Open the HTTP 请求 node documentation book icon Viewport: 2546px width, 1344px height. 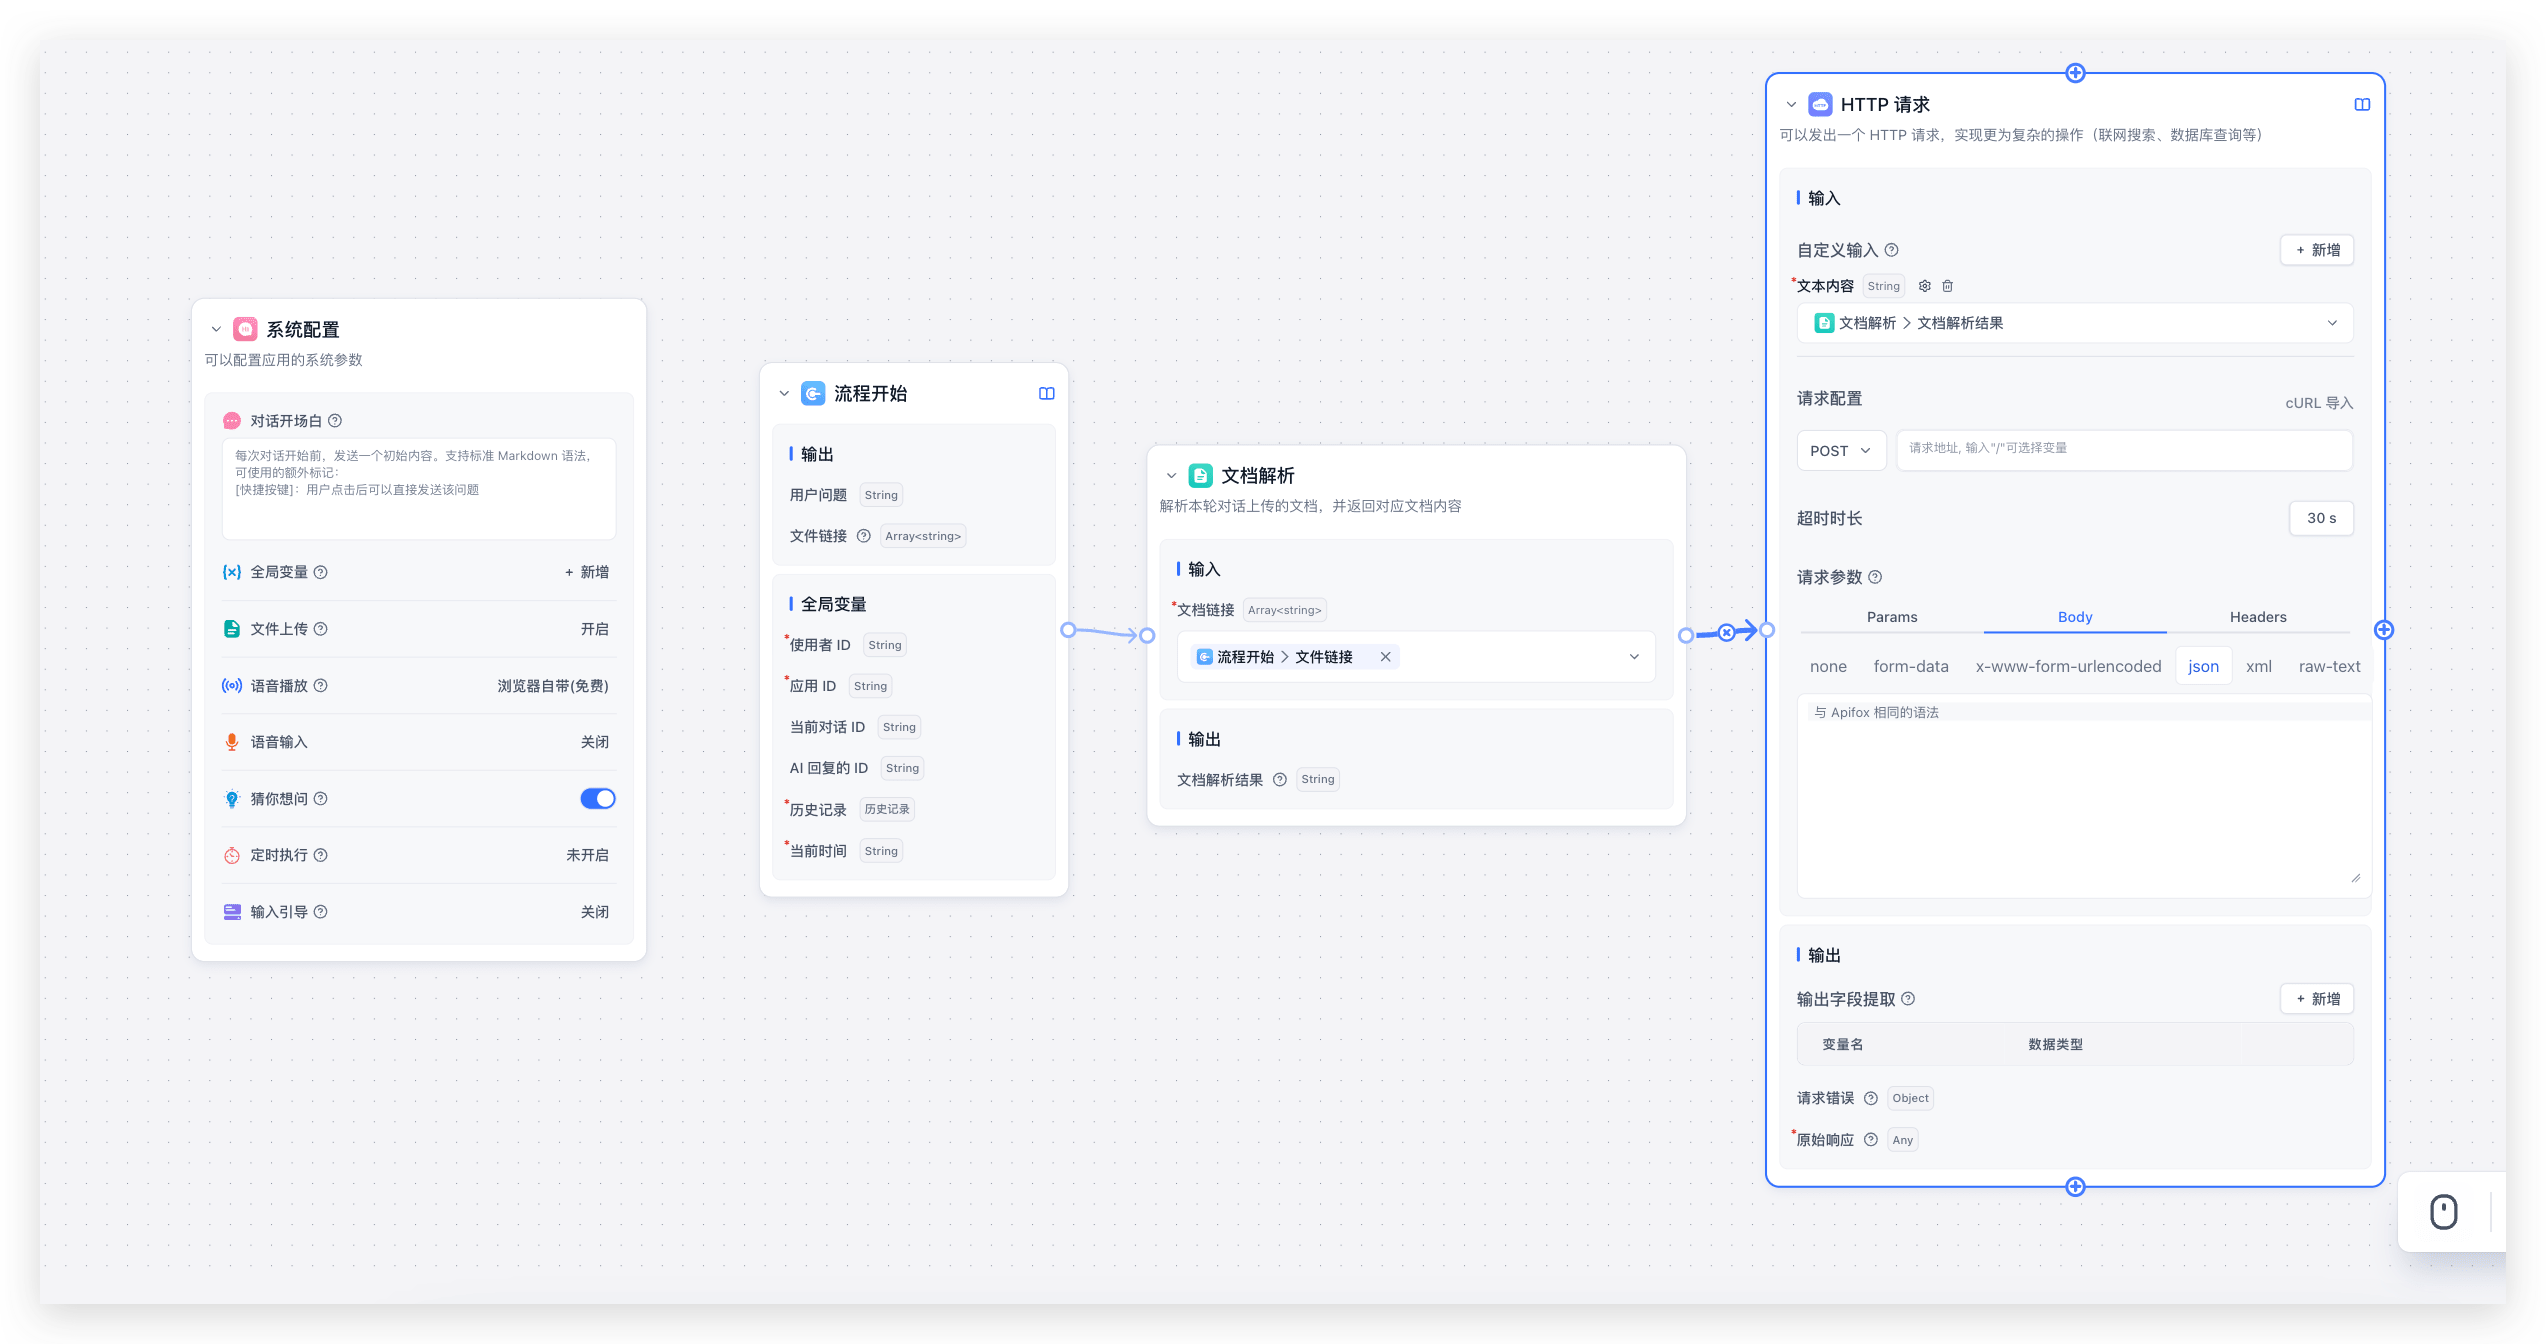pyautogui.click(x=2362, y=105)
